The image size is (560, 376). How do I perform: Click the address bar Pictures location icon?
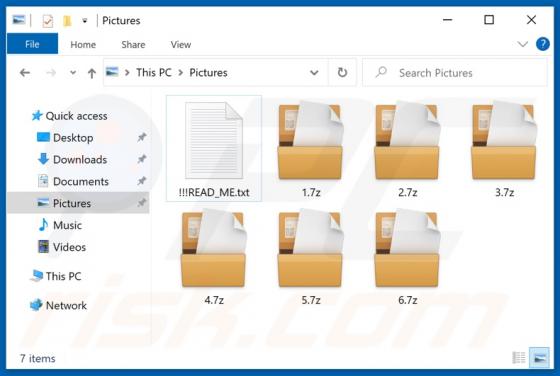point(112,72)
